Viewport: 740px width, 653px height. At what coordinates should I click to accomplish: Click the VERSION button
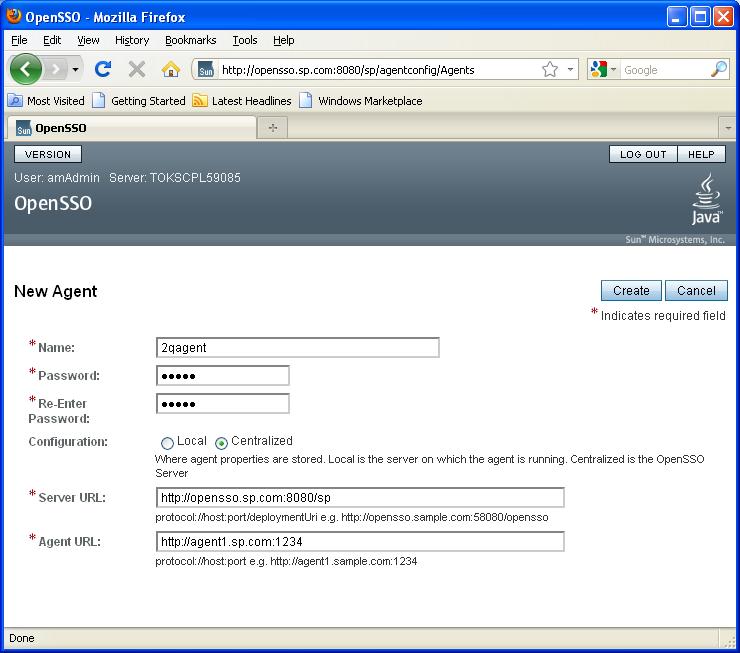[x=48, y=154]
